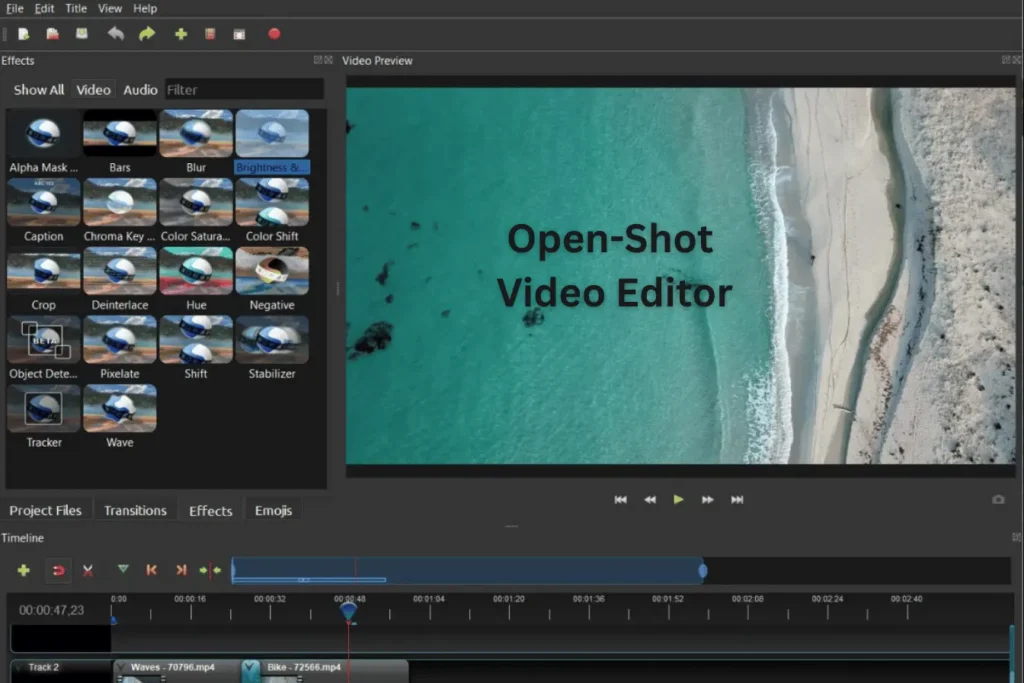Jump to previous marker in timeline toolbar

152,570
